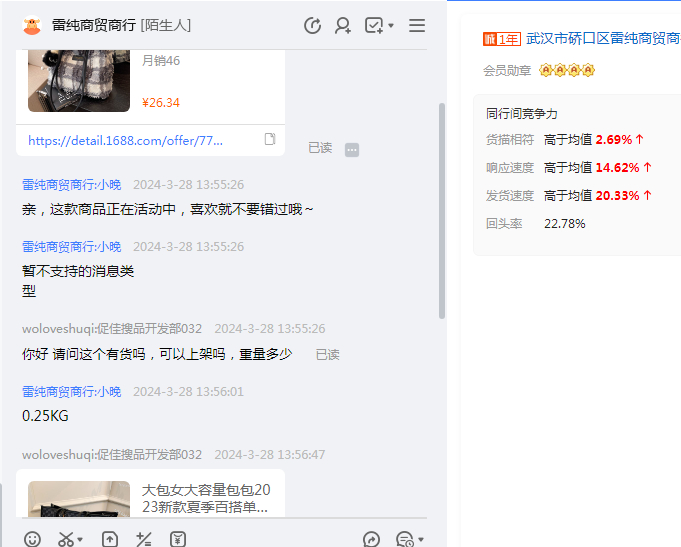Click the forward arrow circle icon
Screen dimensions: 681x547
[371, 539]
